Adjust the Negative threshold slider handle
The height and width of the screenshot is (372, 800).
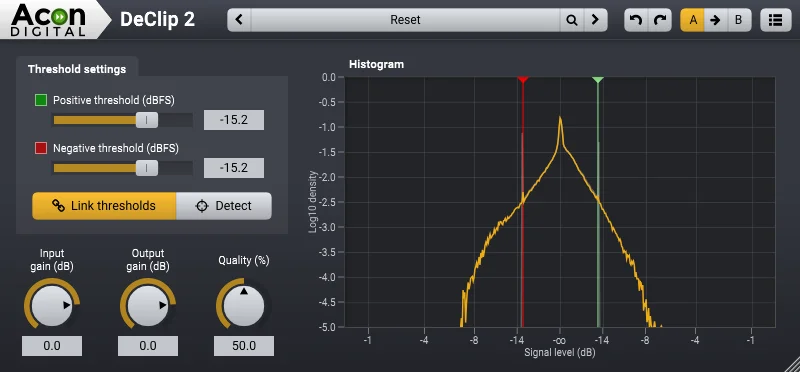coord(146,167)
